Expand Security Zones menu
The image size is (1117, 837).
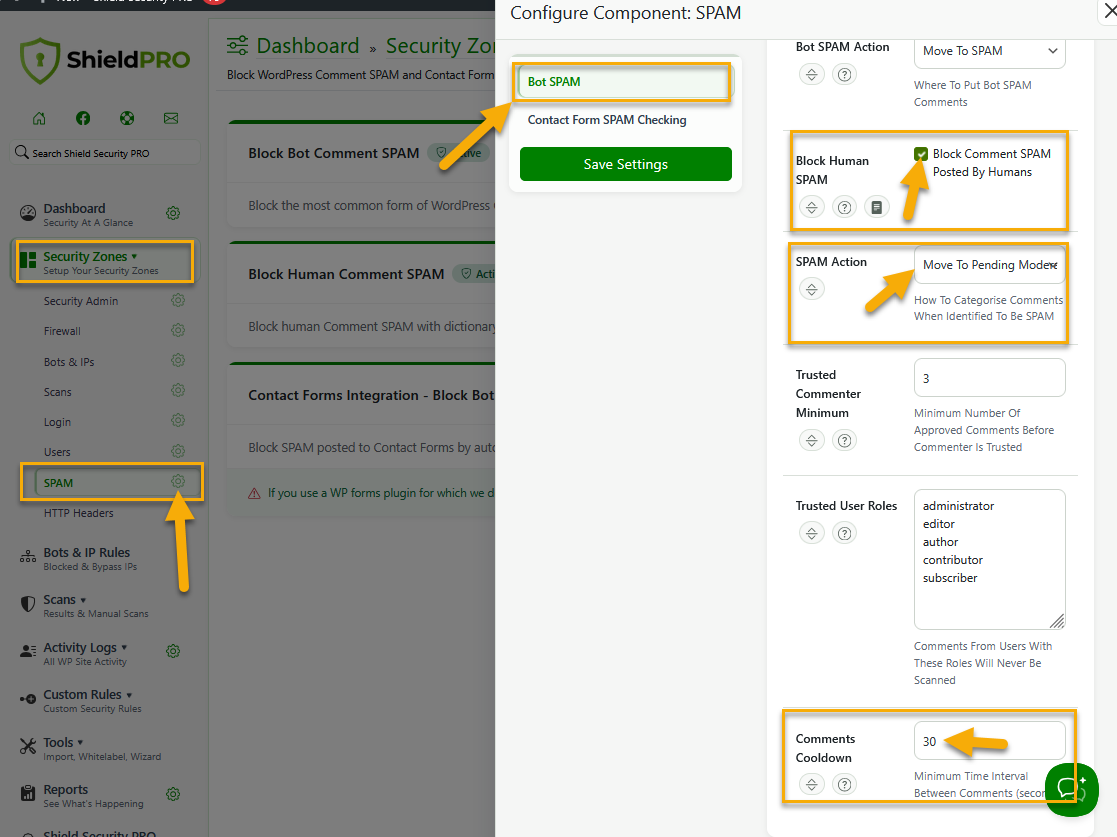pyautogui.click(x=105, y=261)
